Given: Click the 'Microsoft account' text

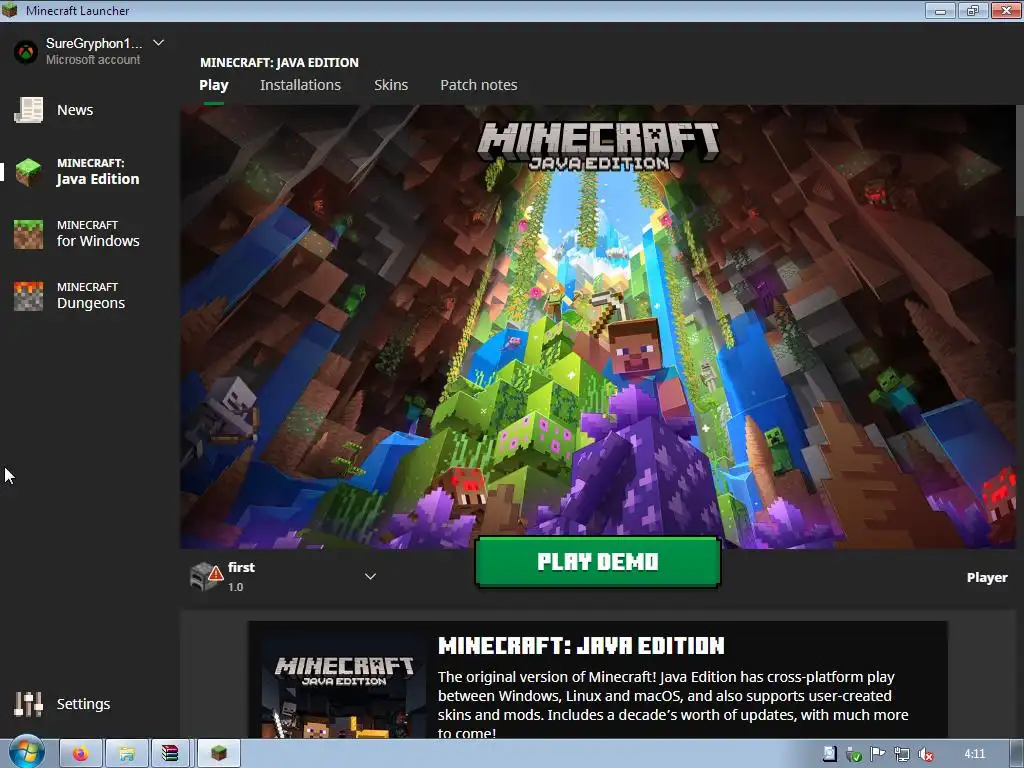Looking at the screenshot, I should tap(93, 59).
